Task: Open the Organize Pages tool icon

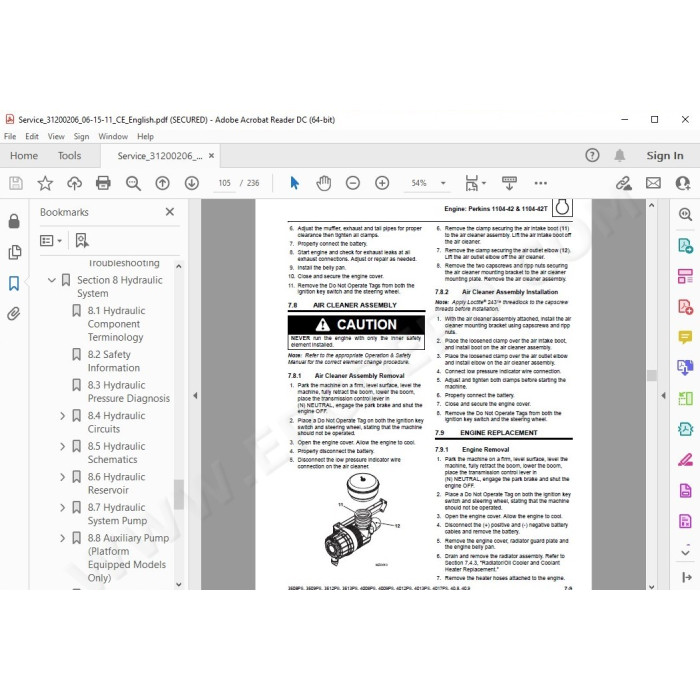Action: tap(685, 276)
